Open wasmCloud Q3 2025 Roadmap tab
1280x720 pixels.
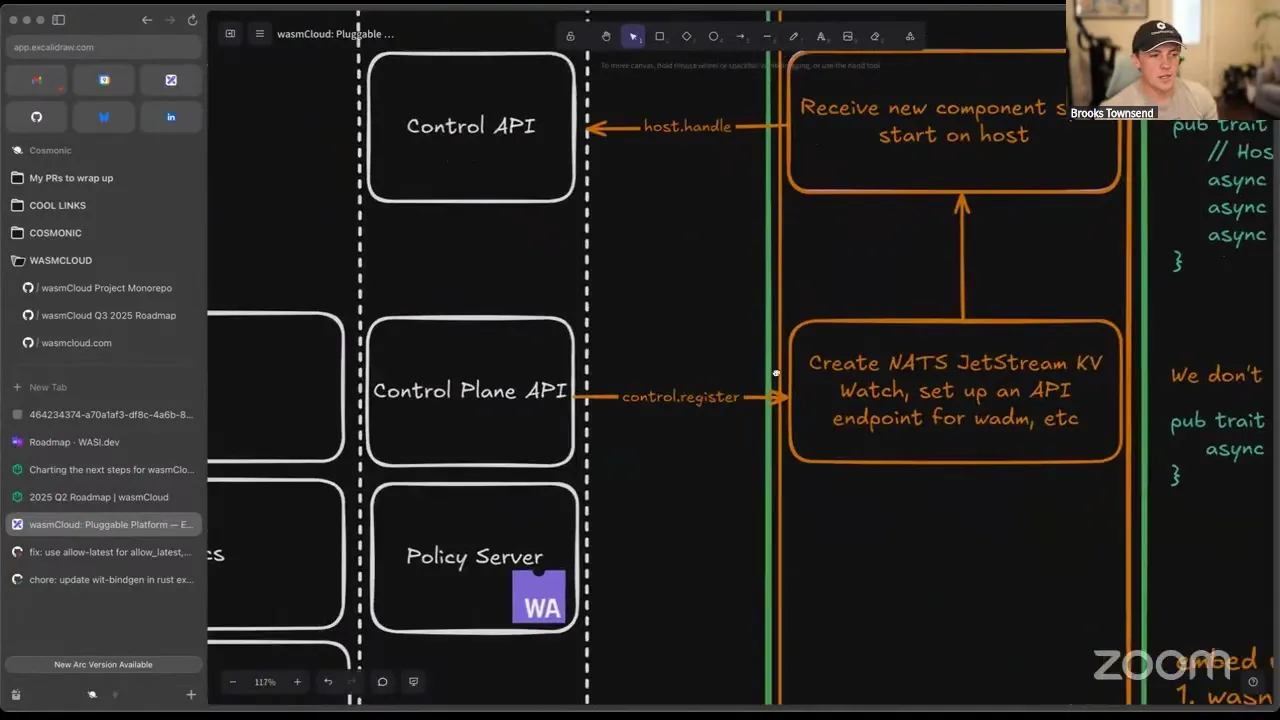[103, 315]
